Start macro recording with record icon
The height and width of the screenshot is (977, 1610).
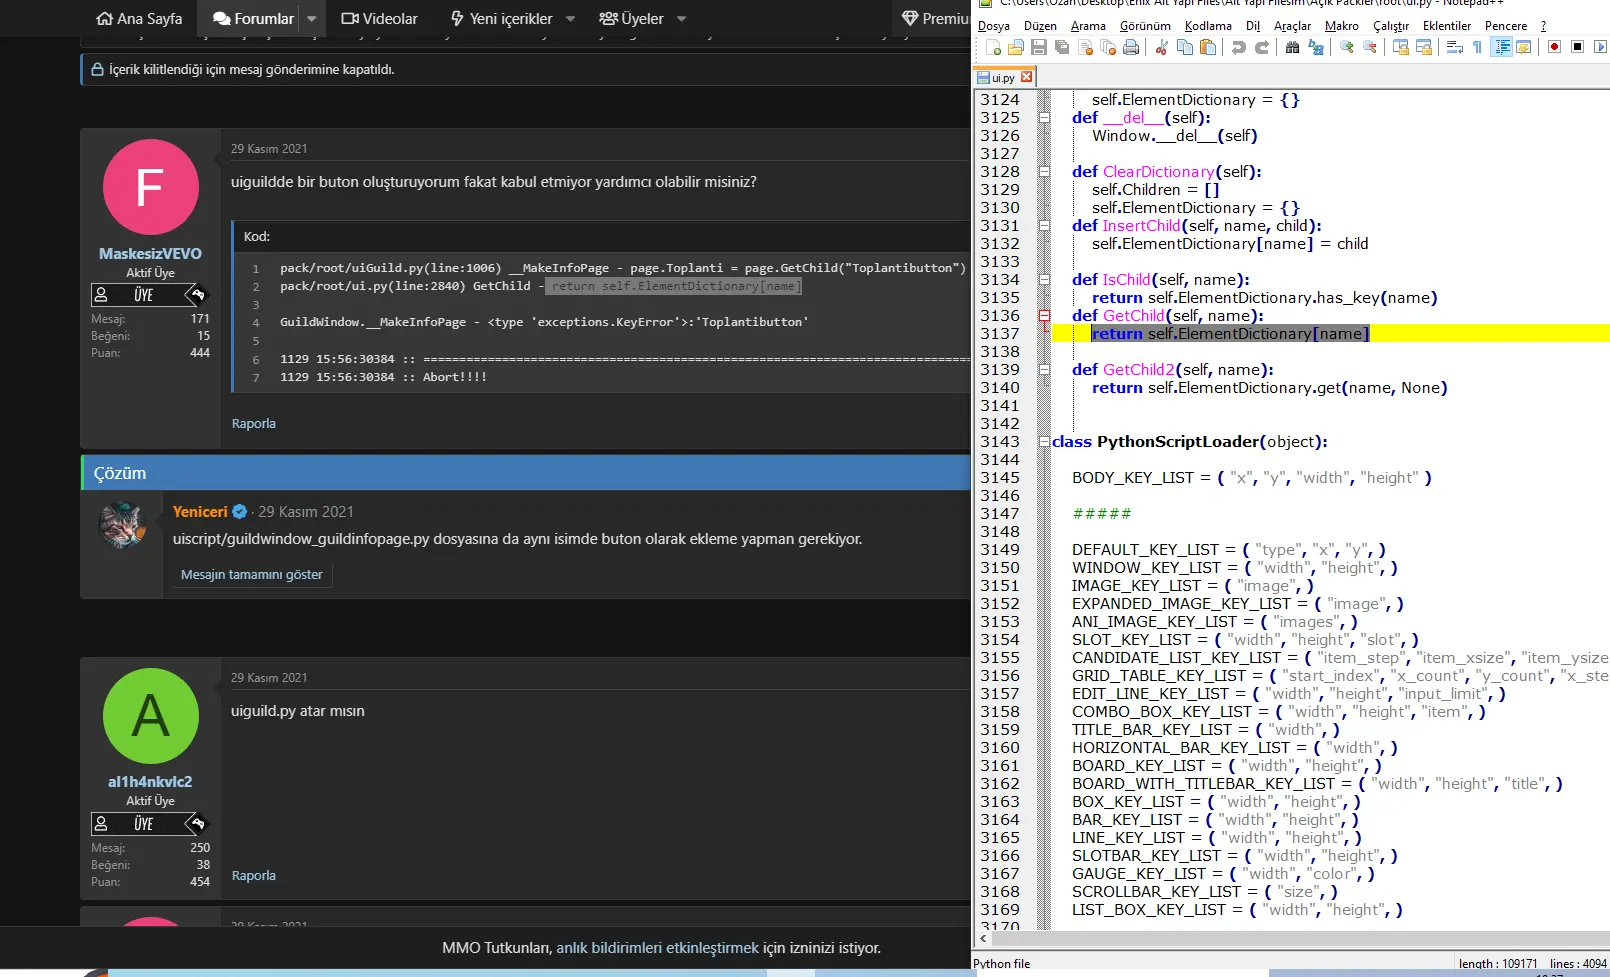(x=1554, y=46)
